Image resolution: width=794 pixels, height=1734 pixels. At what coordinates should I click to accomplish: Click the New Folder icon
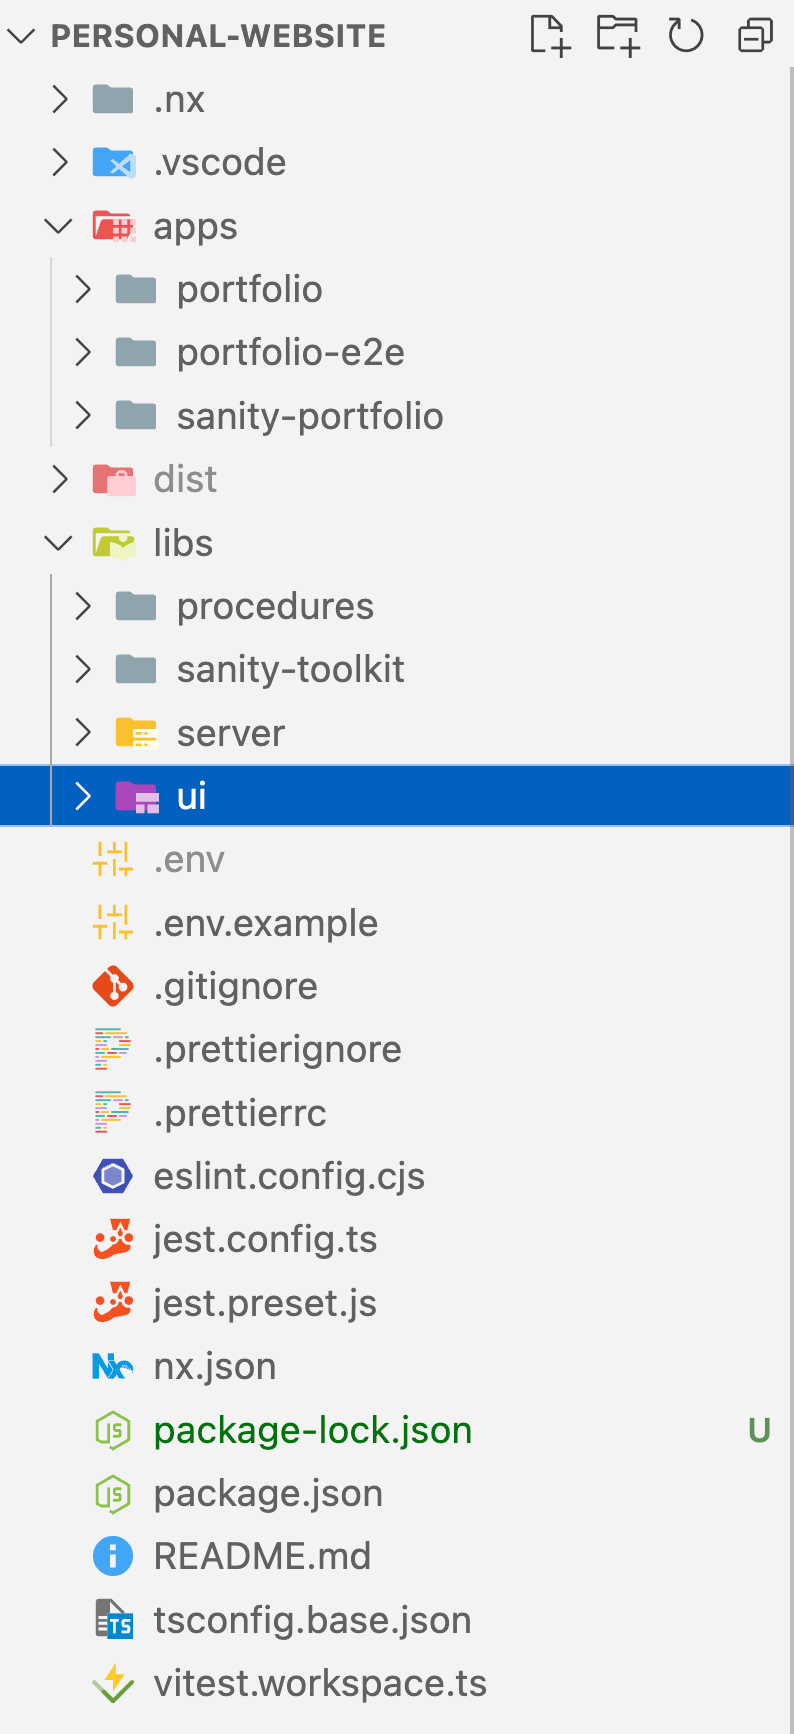click(x=618, y=36)
